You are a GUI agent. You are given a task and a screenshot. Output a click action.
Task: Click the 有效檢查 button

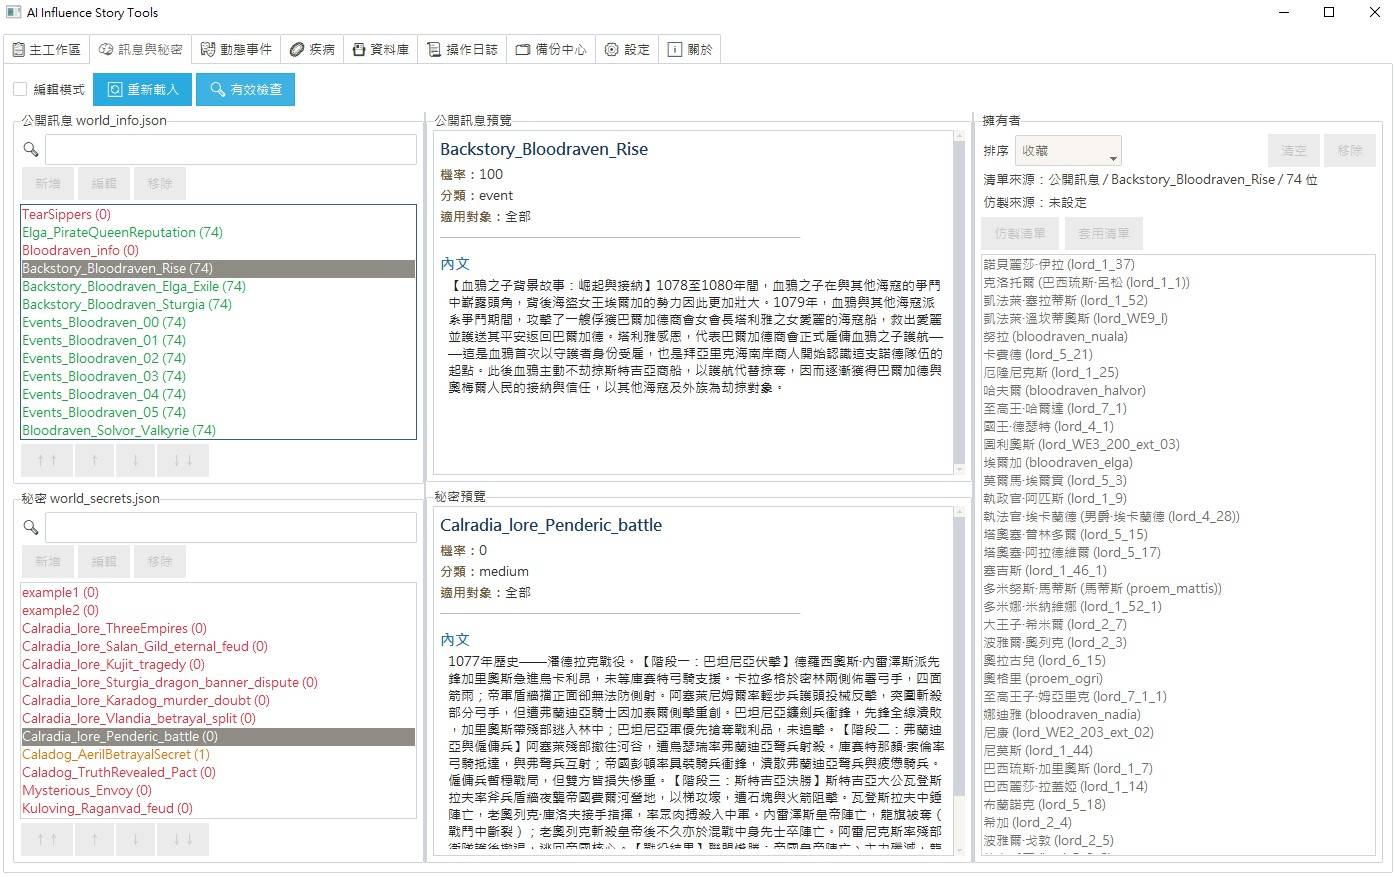(245, 89)
